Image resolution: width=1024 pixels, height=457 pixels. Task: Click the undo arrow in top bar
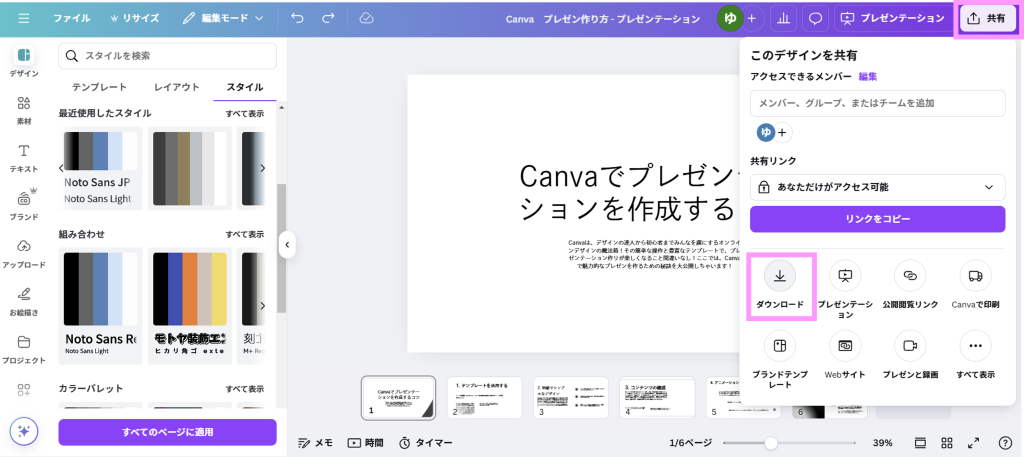pyautogui.click(x=297, y=18)
